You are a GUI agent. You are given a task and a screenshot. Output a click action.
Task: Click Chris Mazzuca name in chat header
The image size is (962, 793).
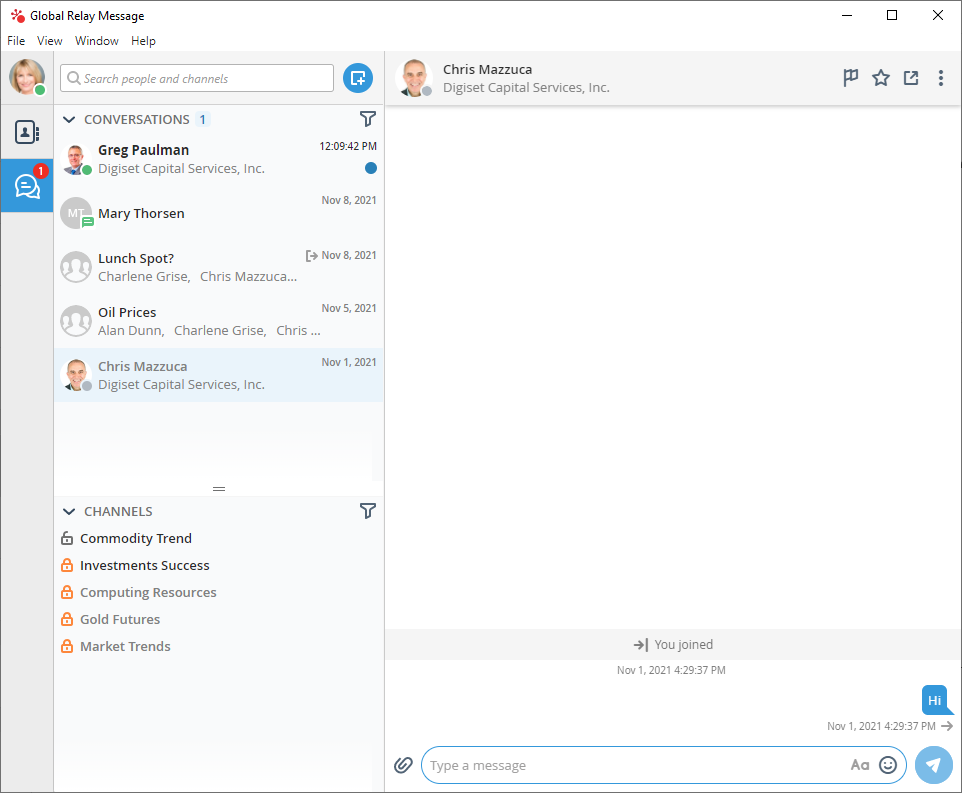coord(488,69)
